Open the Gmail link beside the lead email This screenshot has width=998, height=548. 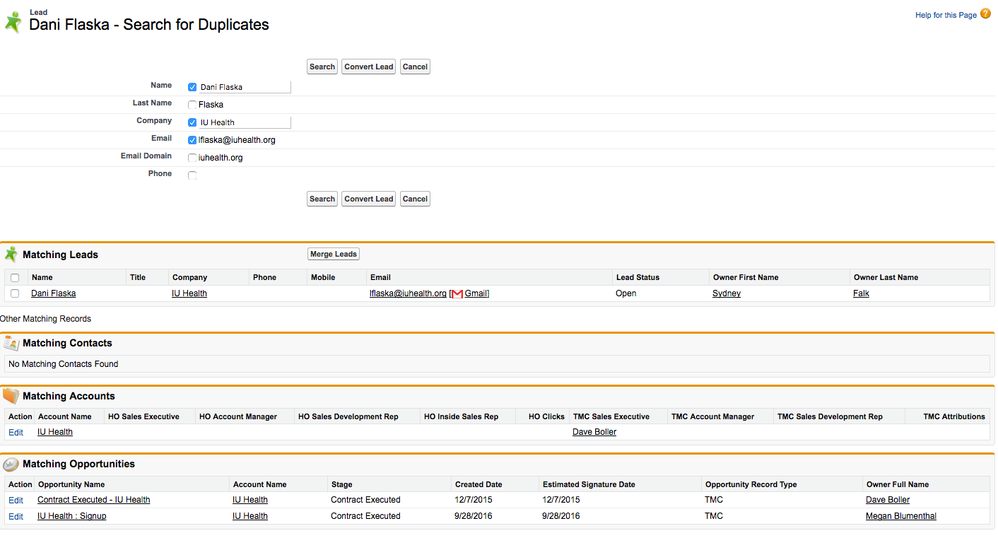[475, 293]
